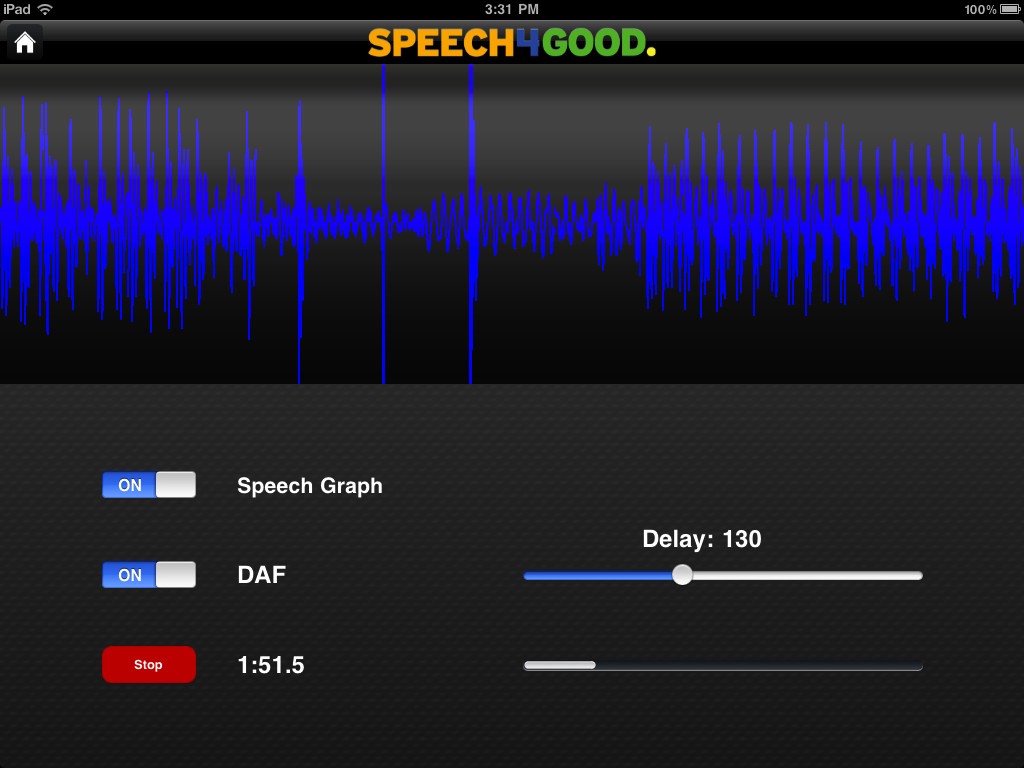Open the Speech4Good logo banner
Viewport: 1024px width, 768px height.
511,43
